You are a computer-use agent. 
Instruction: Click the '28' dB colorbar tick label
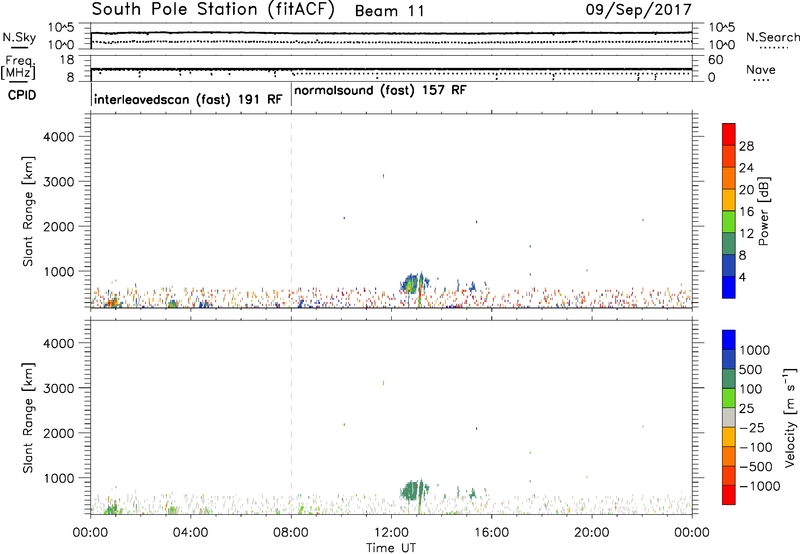[x=746, y=146]
